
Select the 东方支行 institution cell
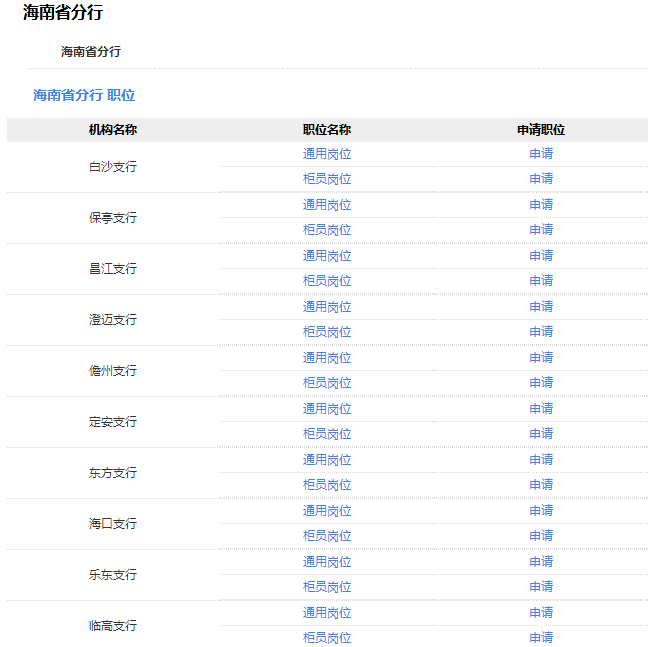[x=113, y=473]
